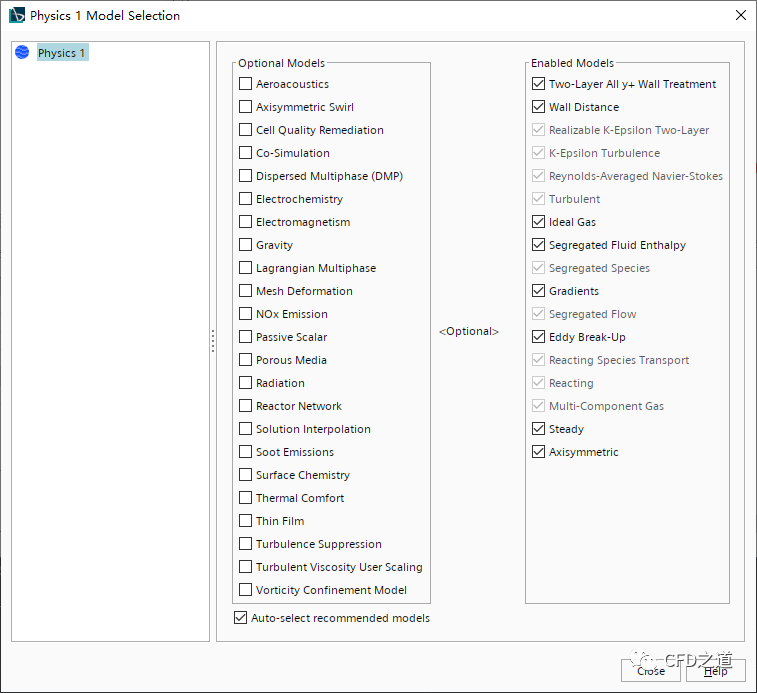Enable Turbulence Suppression
This screenshot has width=757, height=693.
245,544
